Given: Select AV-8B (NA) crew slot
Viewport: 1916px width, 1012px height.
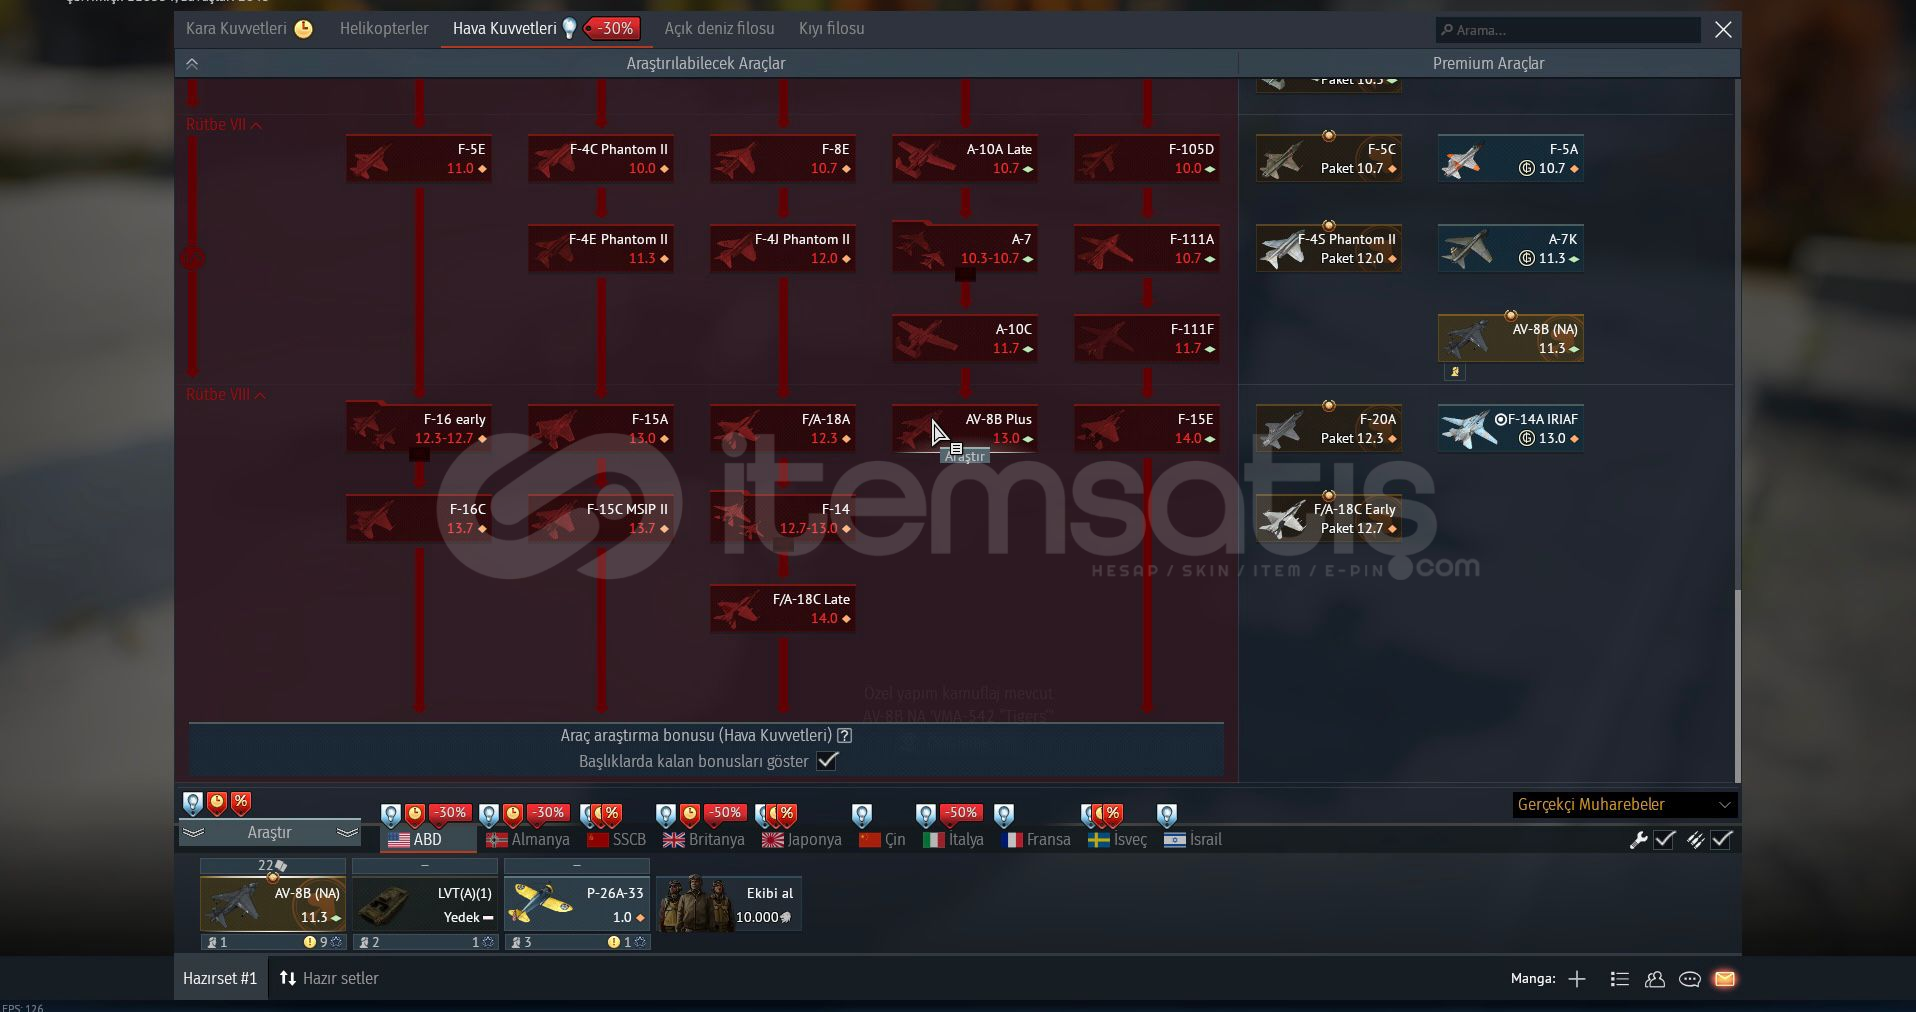Looking at the screenshot, I should pyautogui.click(x=273, y=904).
